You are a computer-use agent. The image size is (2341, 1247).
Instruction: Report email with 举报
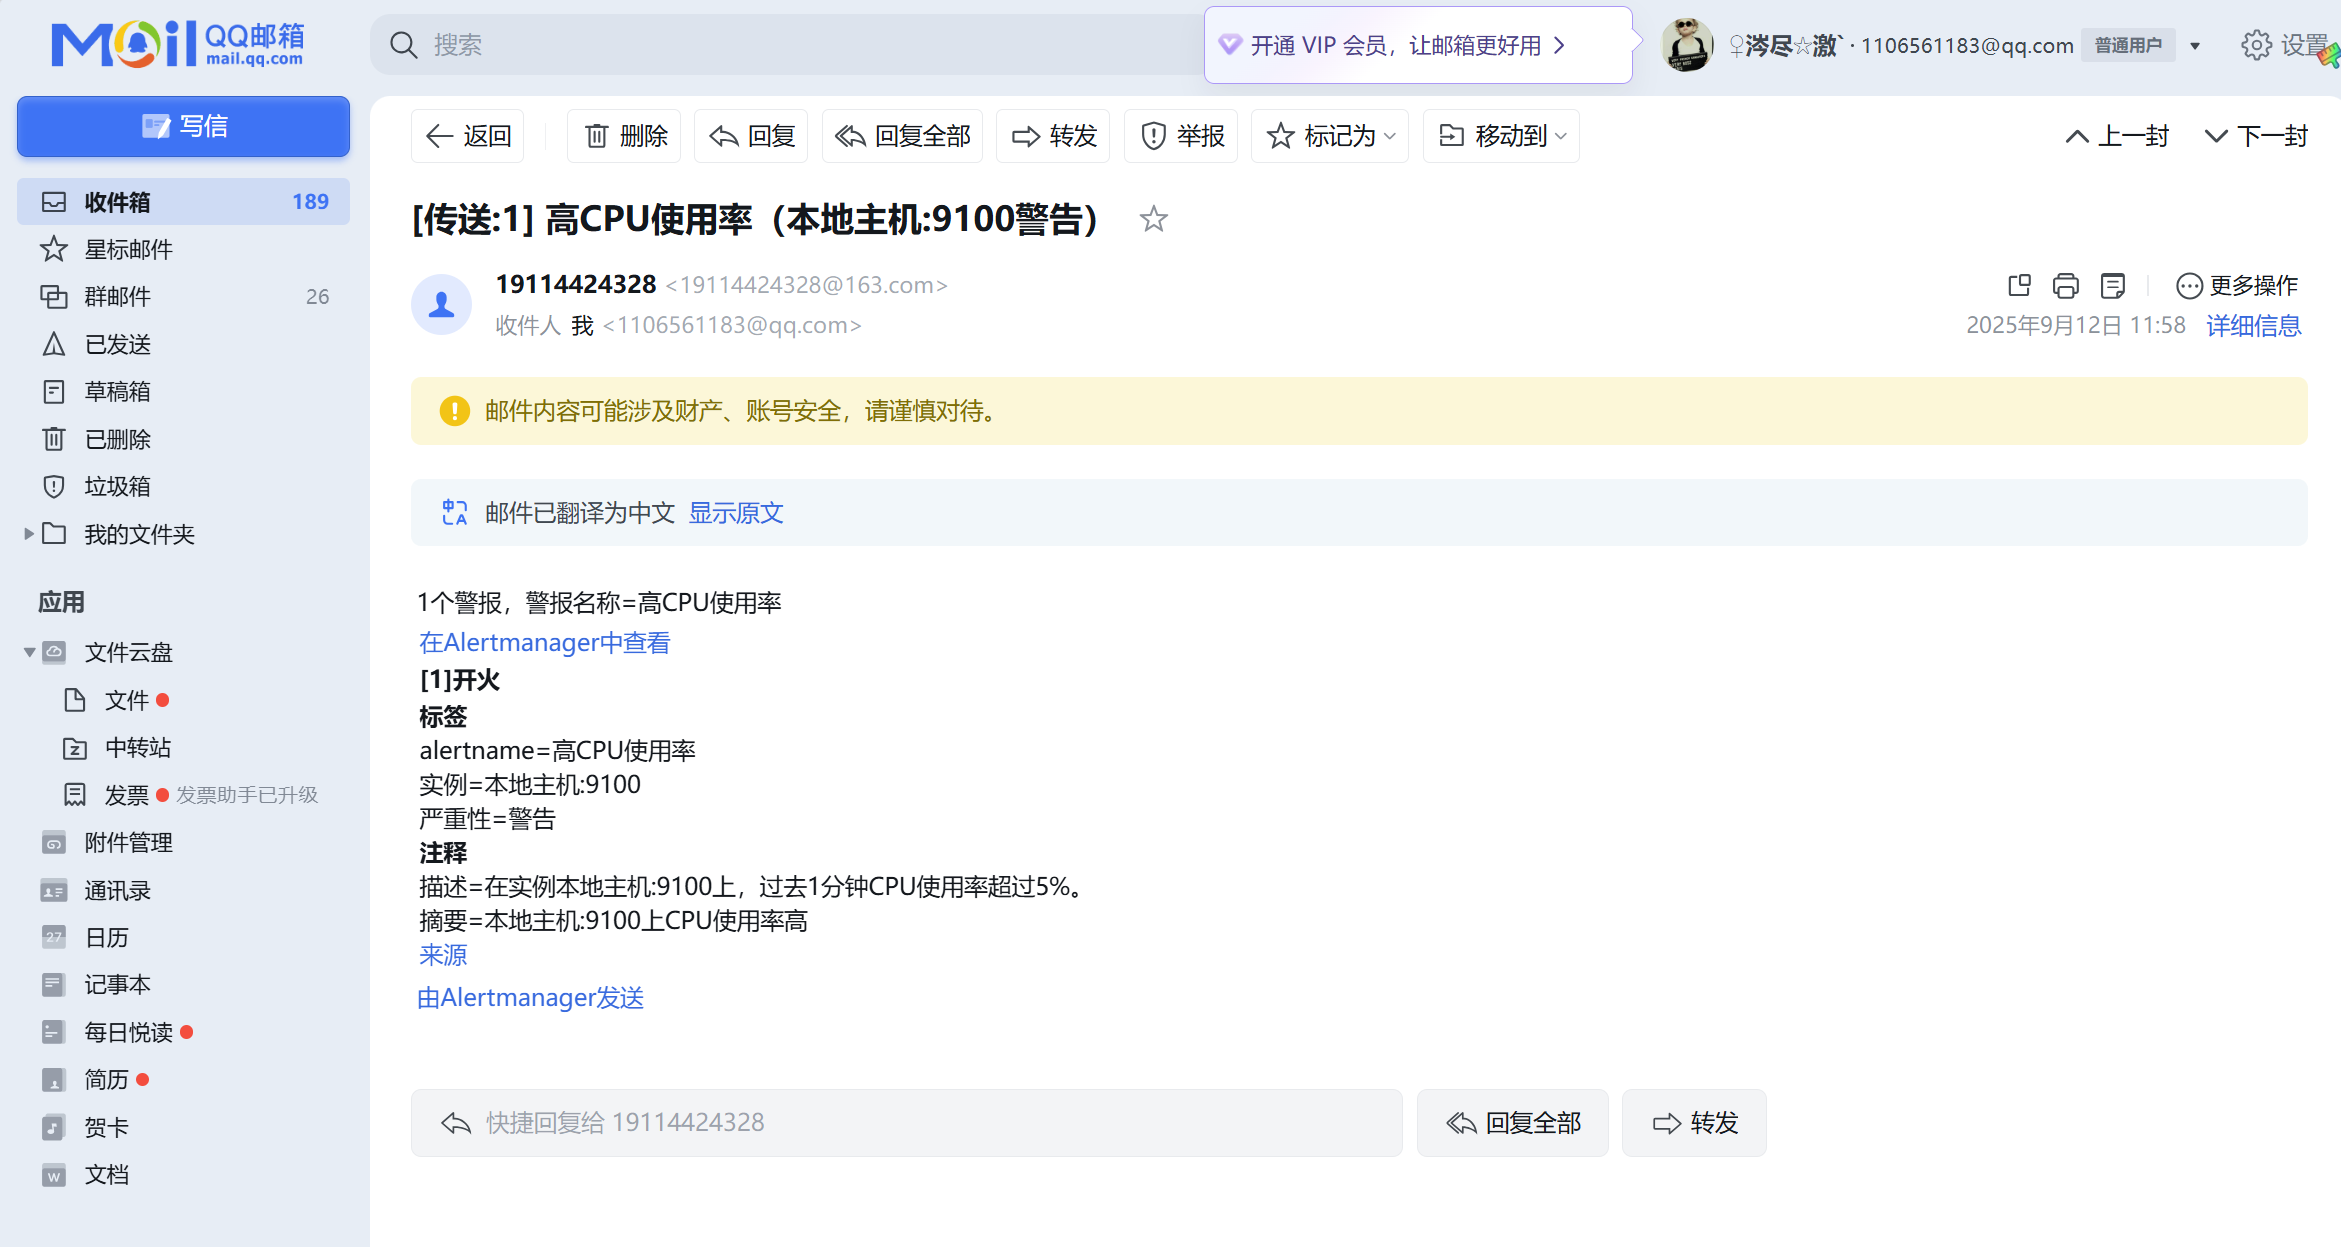click(1181, 136)
